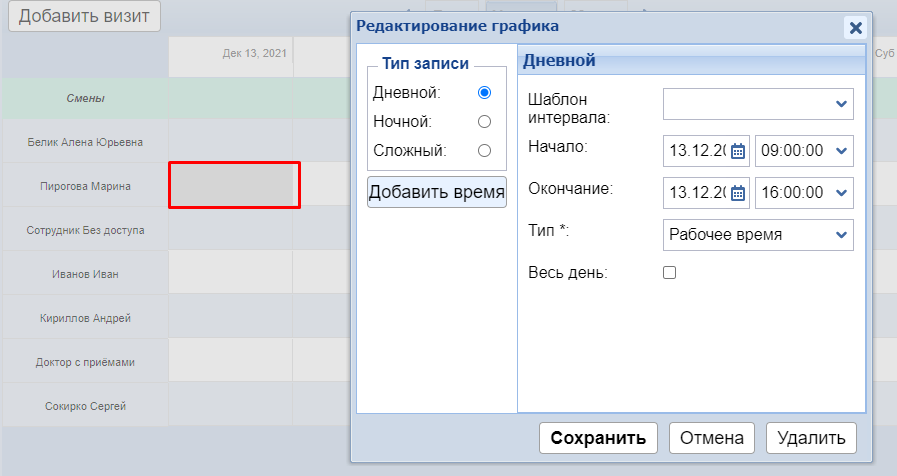This screenshot has height=476, width=897.
Task: Click the Удалить button
Action: click(811, 438)
